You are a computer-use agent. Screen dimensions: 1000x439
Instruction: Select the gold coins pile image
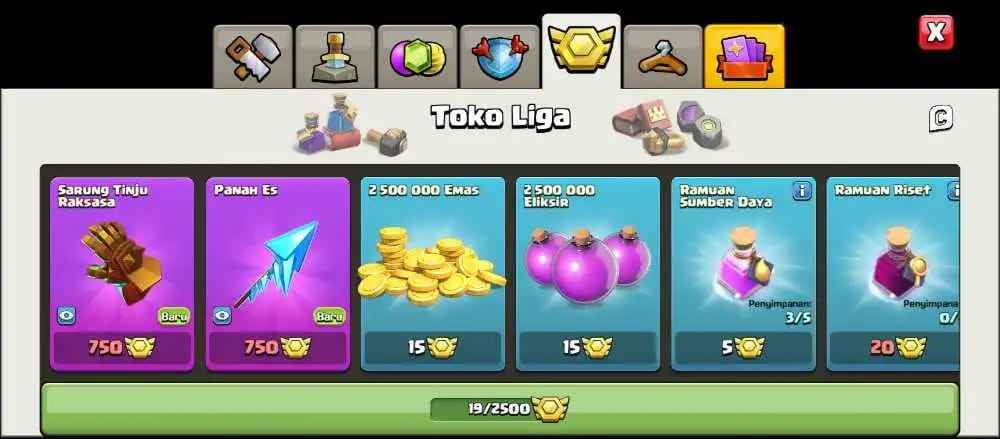click(432, 266)
